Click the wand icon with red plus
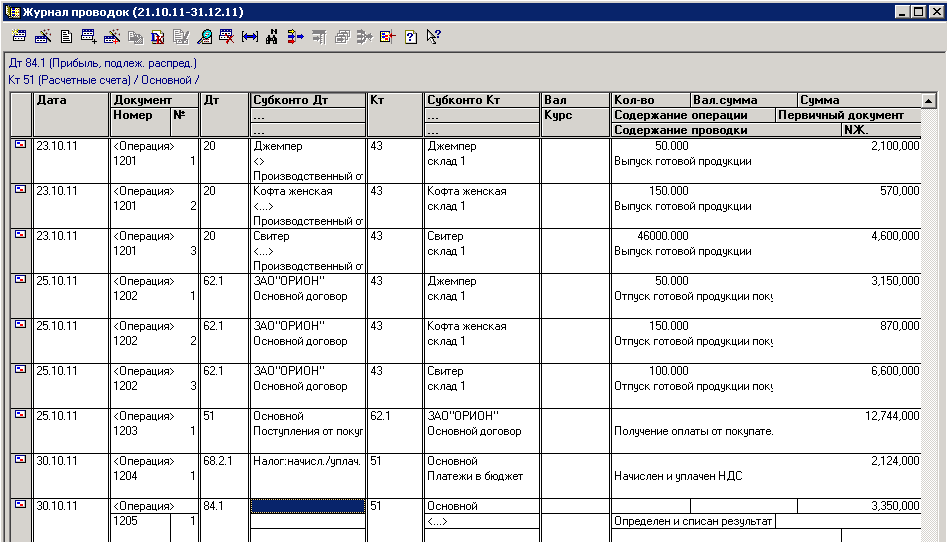This screenshot has width=947, height=542. tap(112, 37)
